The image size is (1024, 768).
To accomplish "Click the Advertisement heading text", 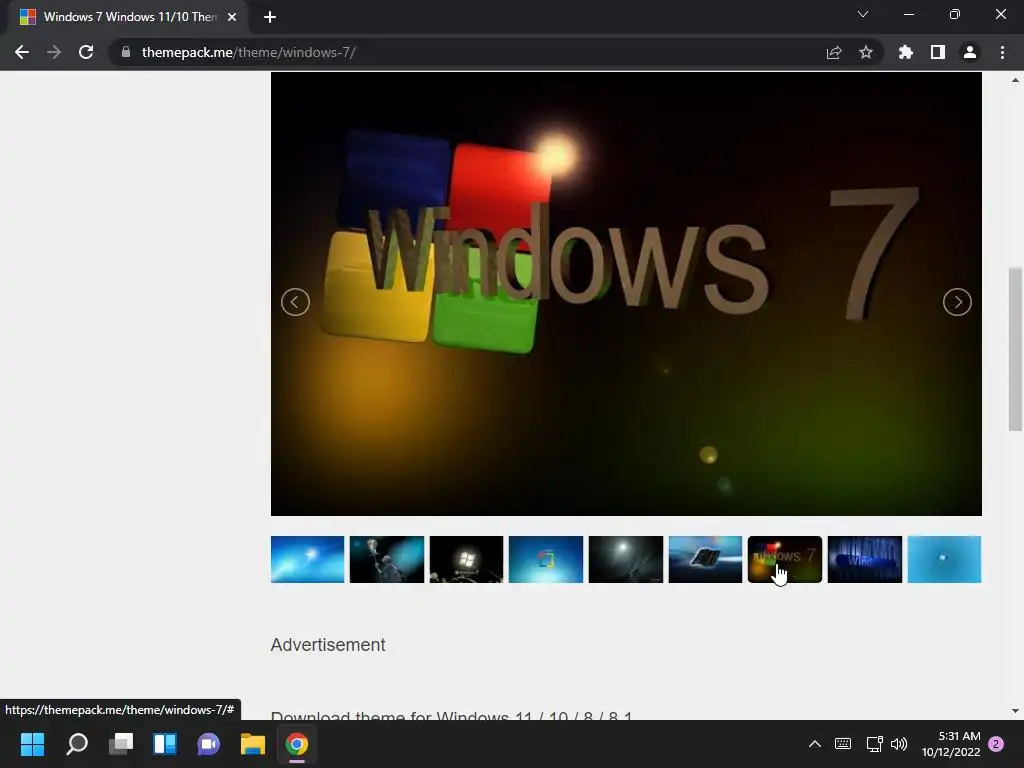I will click(328, 645).
